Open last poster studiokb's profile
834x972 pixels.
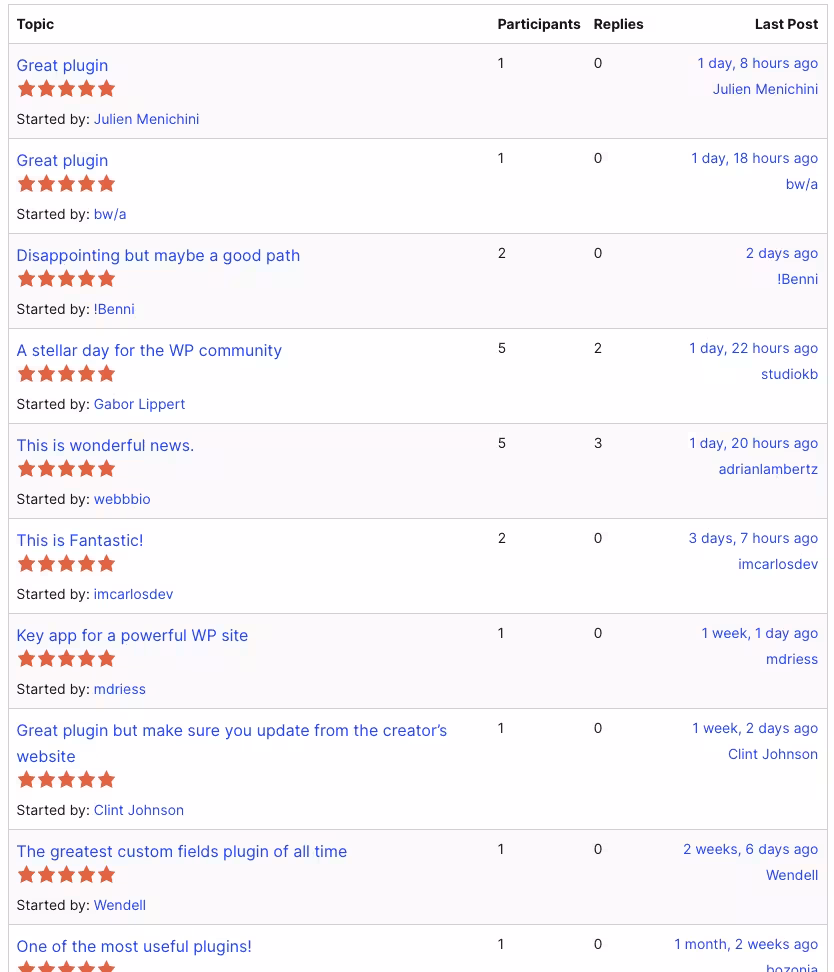tap(789, 374)
